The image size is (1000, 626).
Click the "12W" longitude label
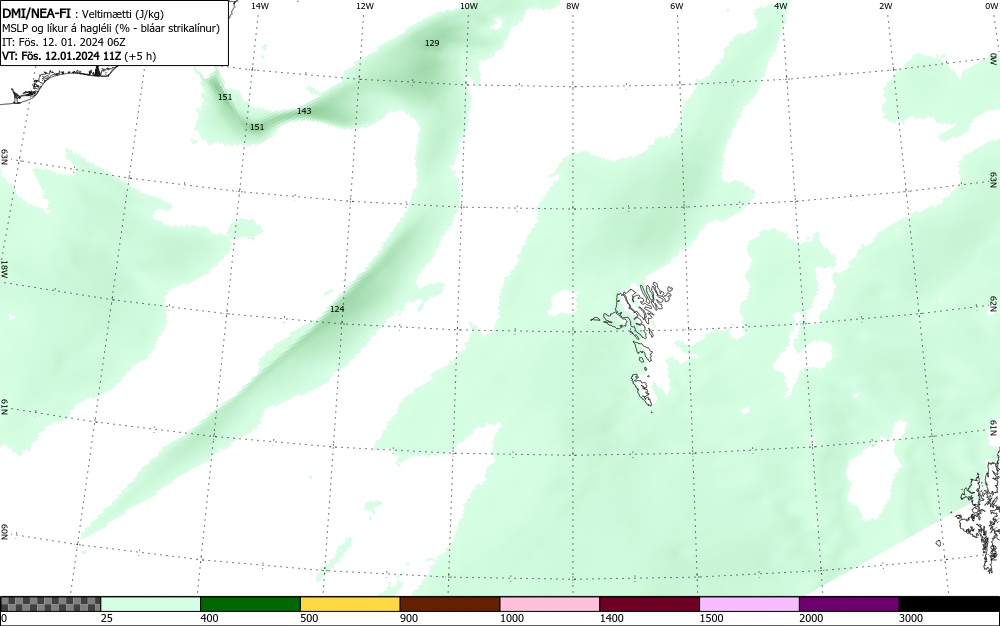tap(364, 6)
